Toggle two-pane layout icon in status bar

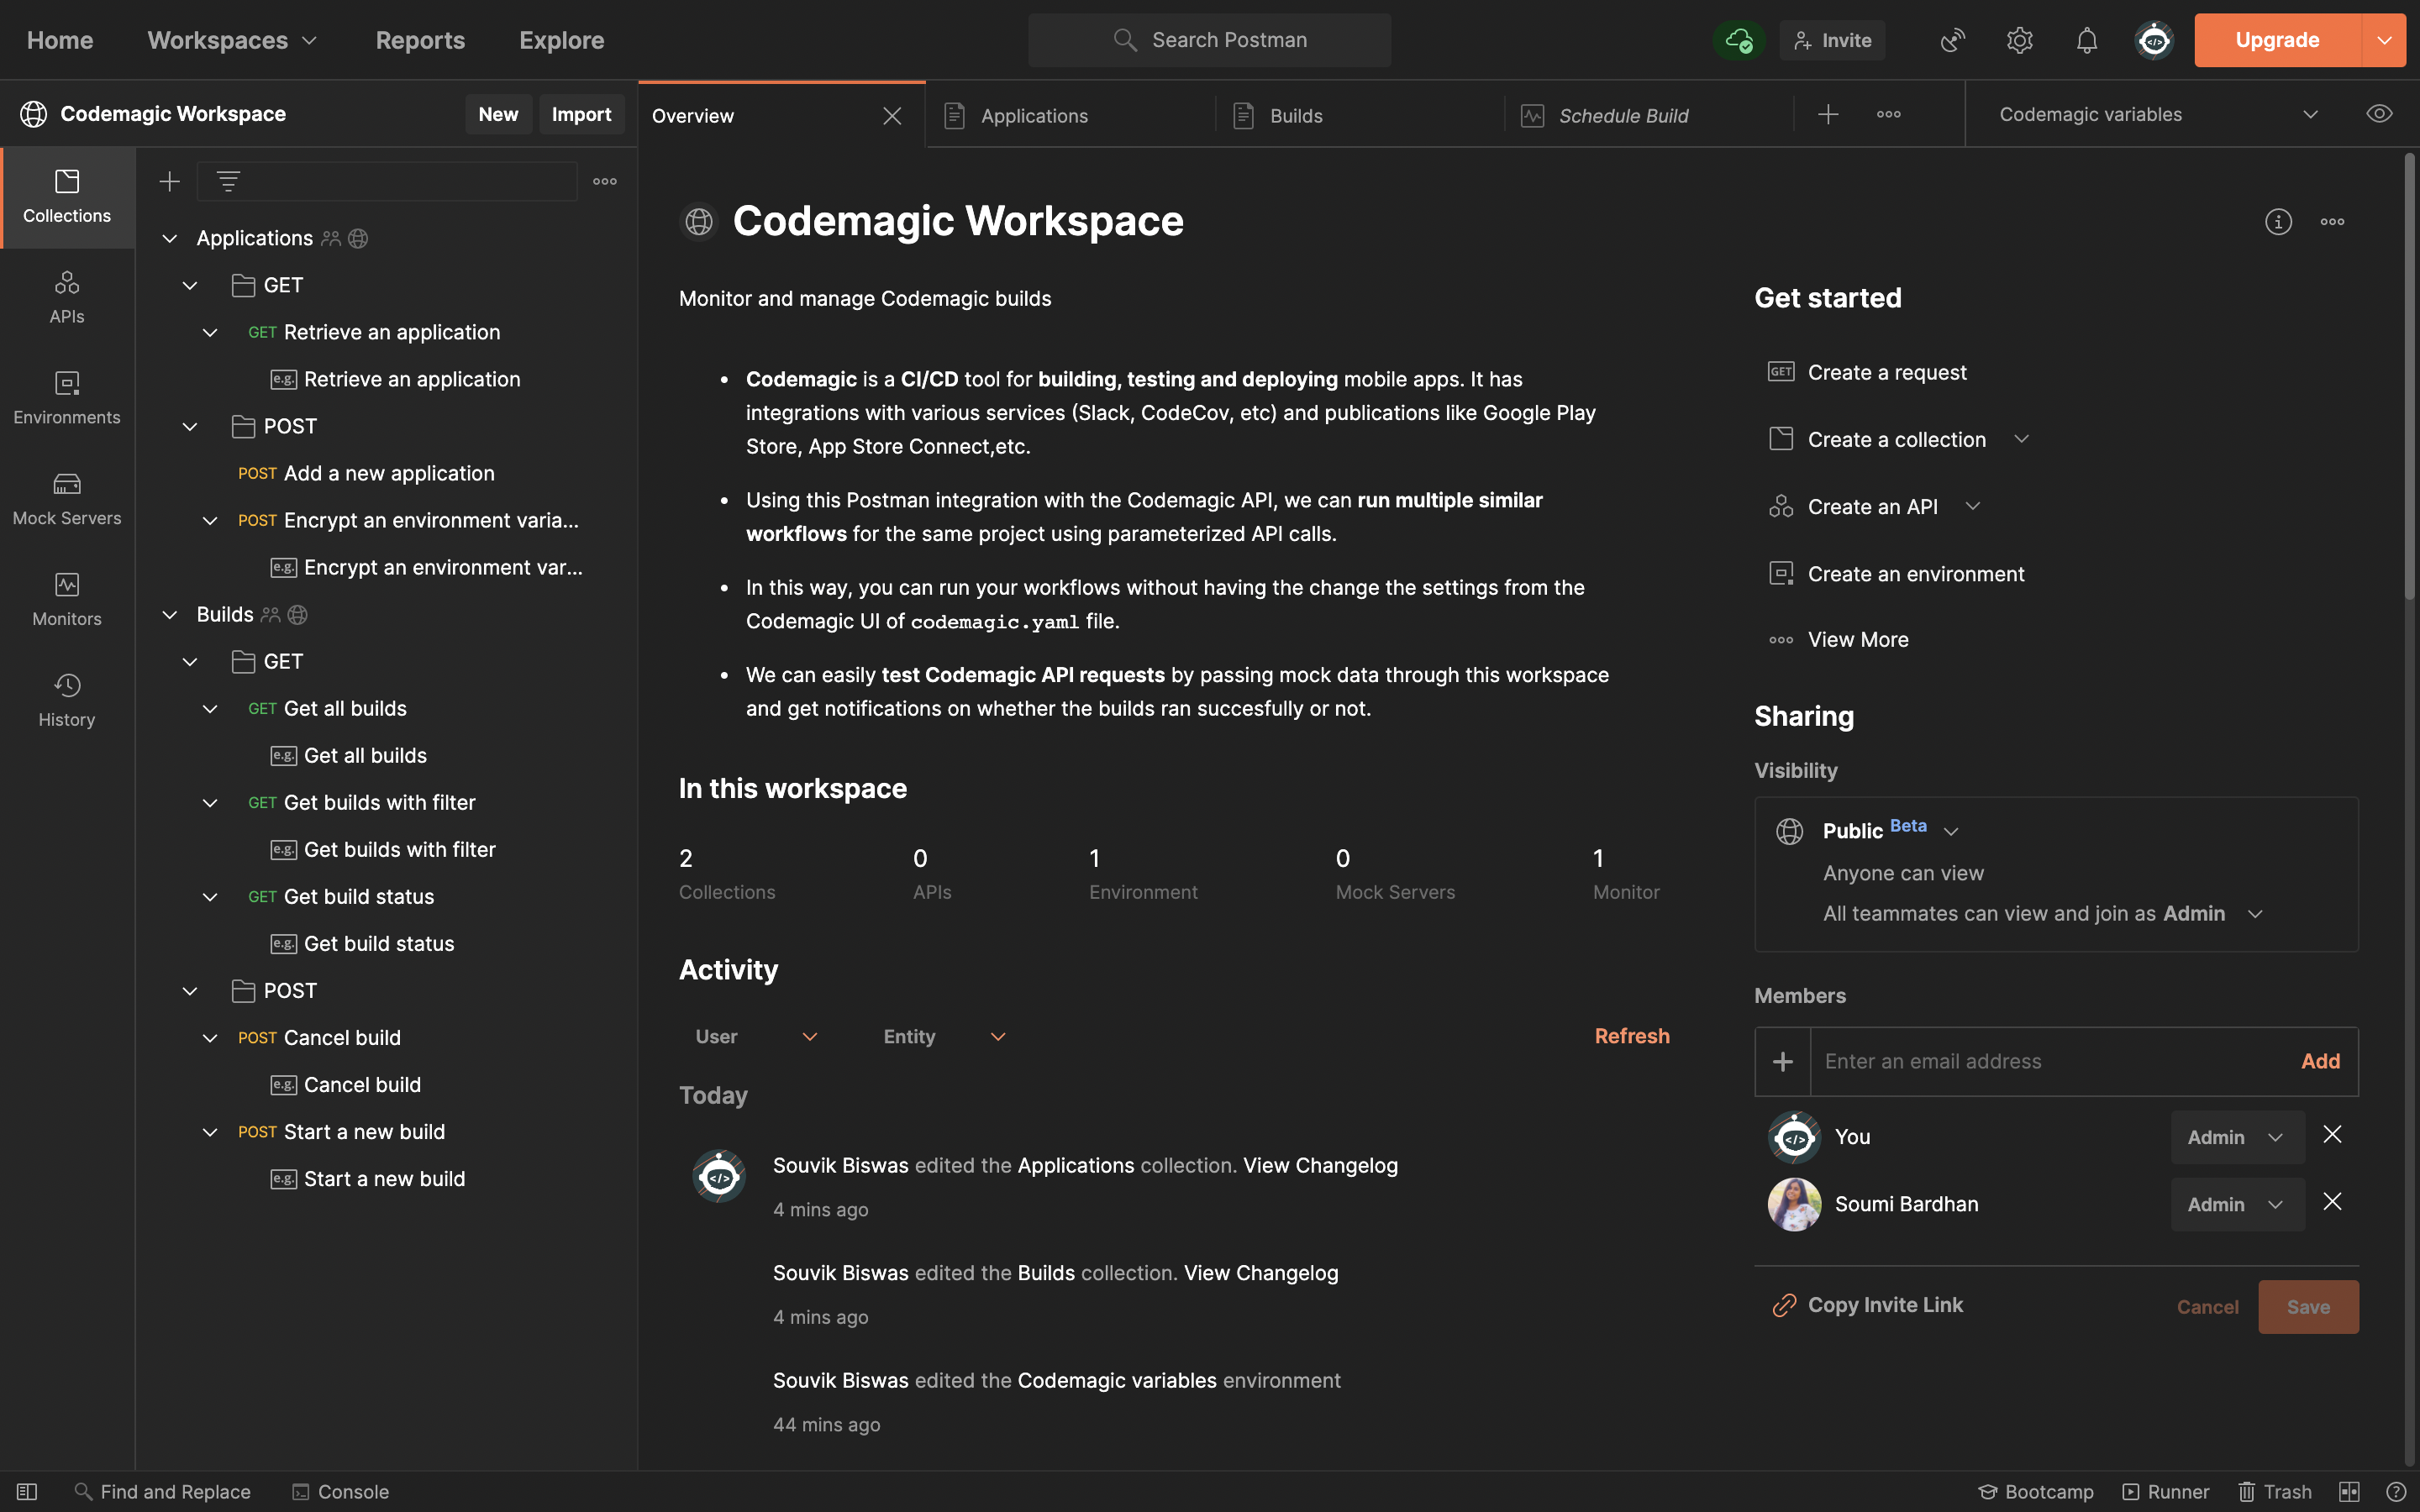pyautogui.click(x=2349, y=1491)
